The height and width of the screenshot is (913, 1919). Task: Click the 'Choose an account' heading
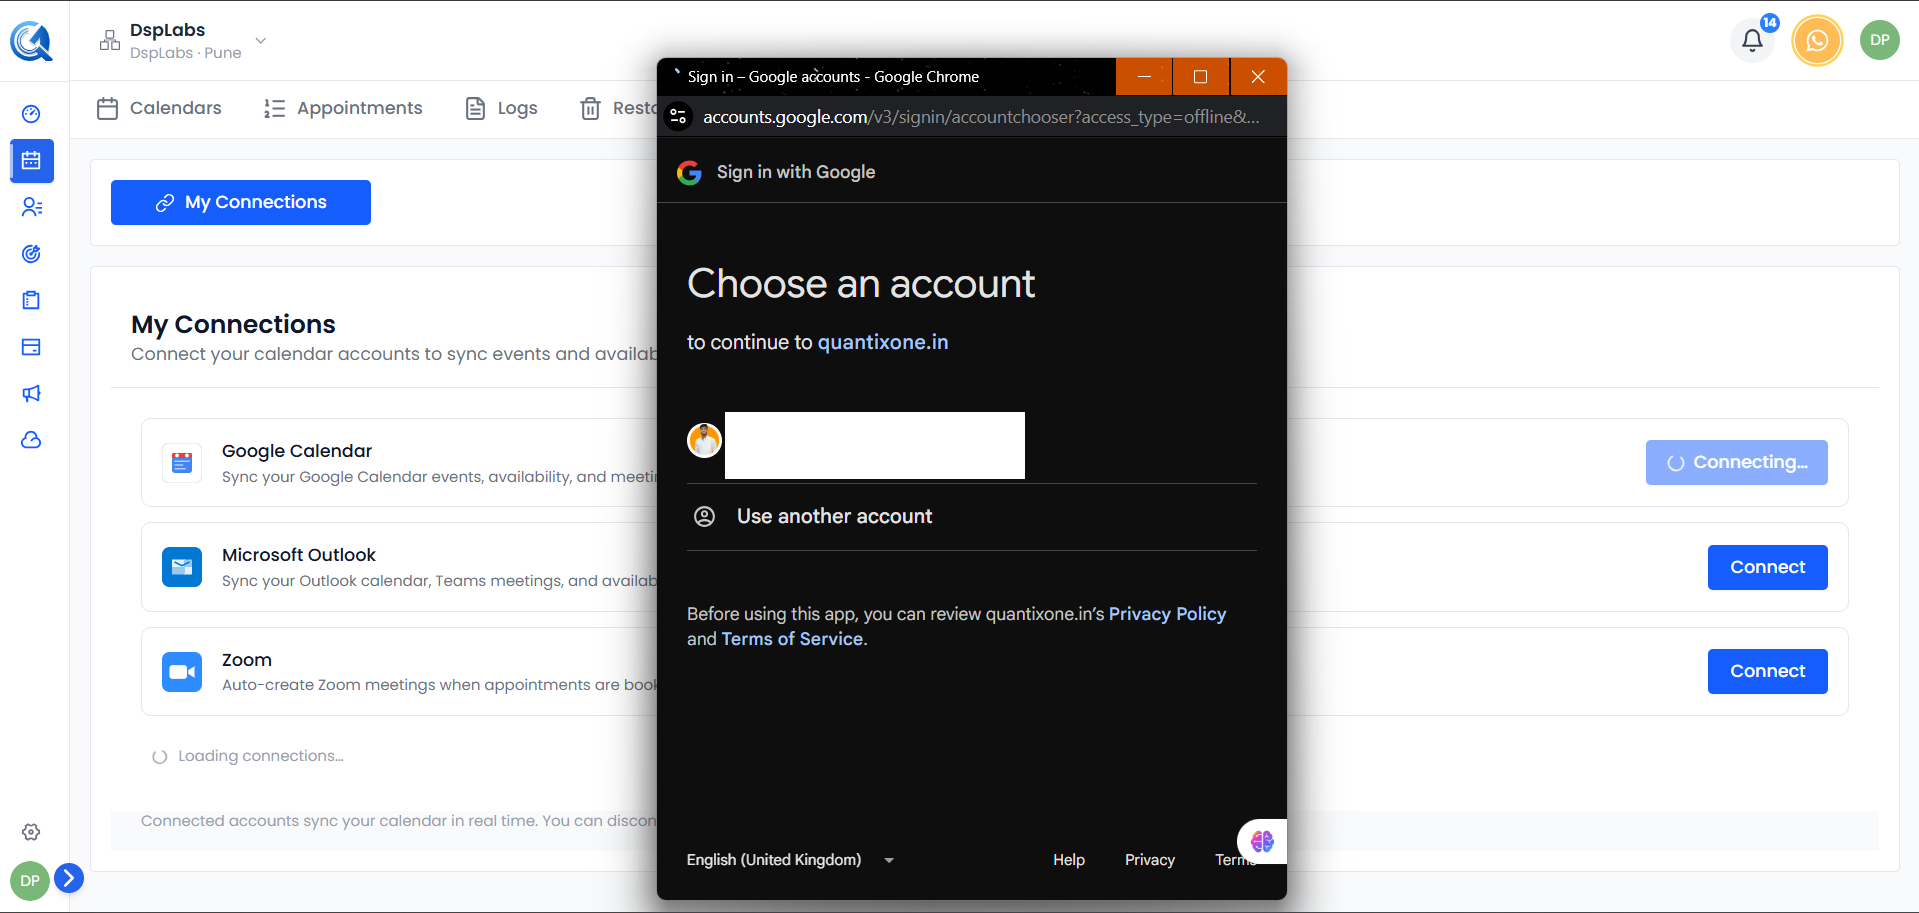tap(861, 284)
